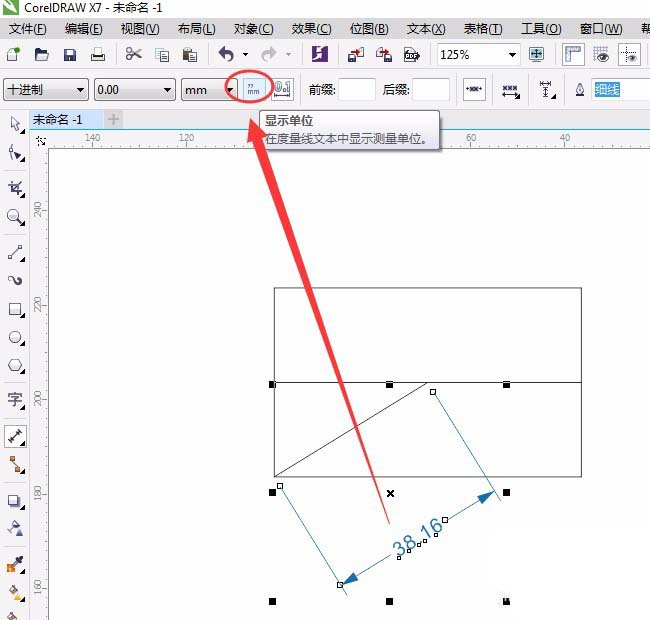The width and height of the screenshot is (650, 620).
Task: Select the Text tool
Action: coord(16,400)
